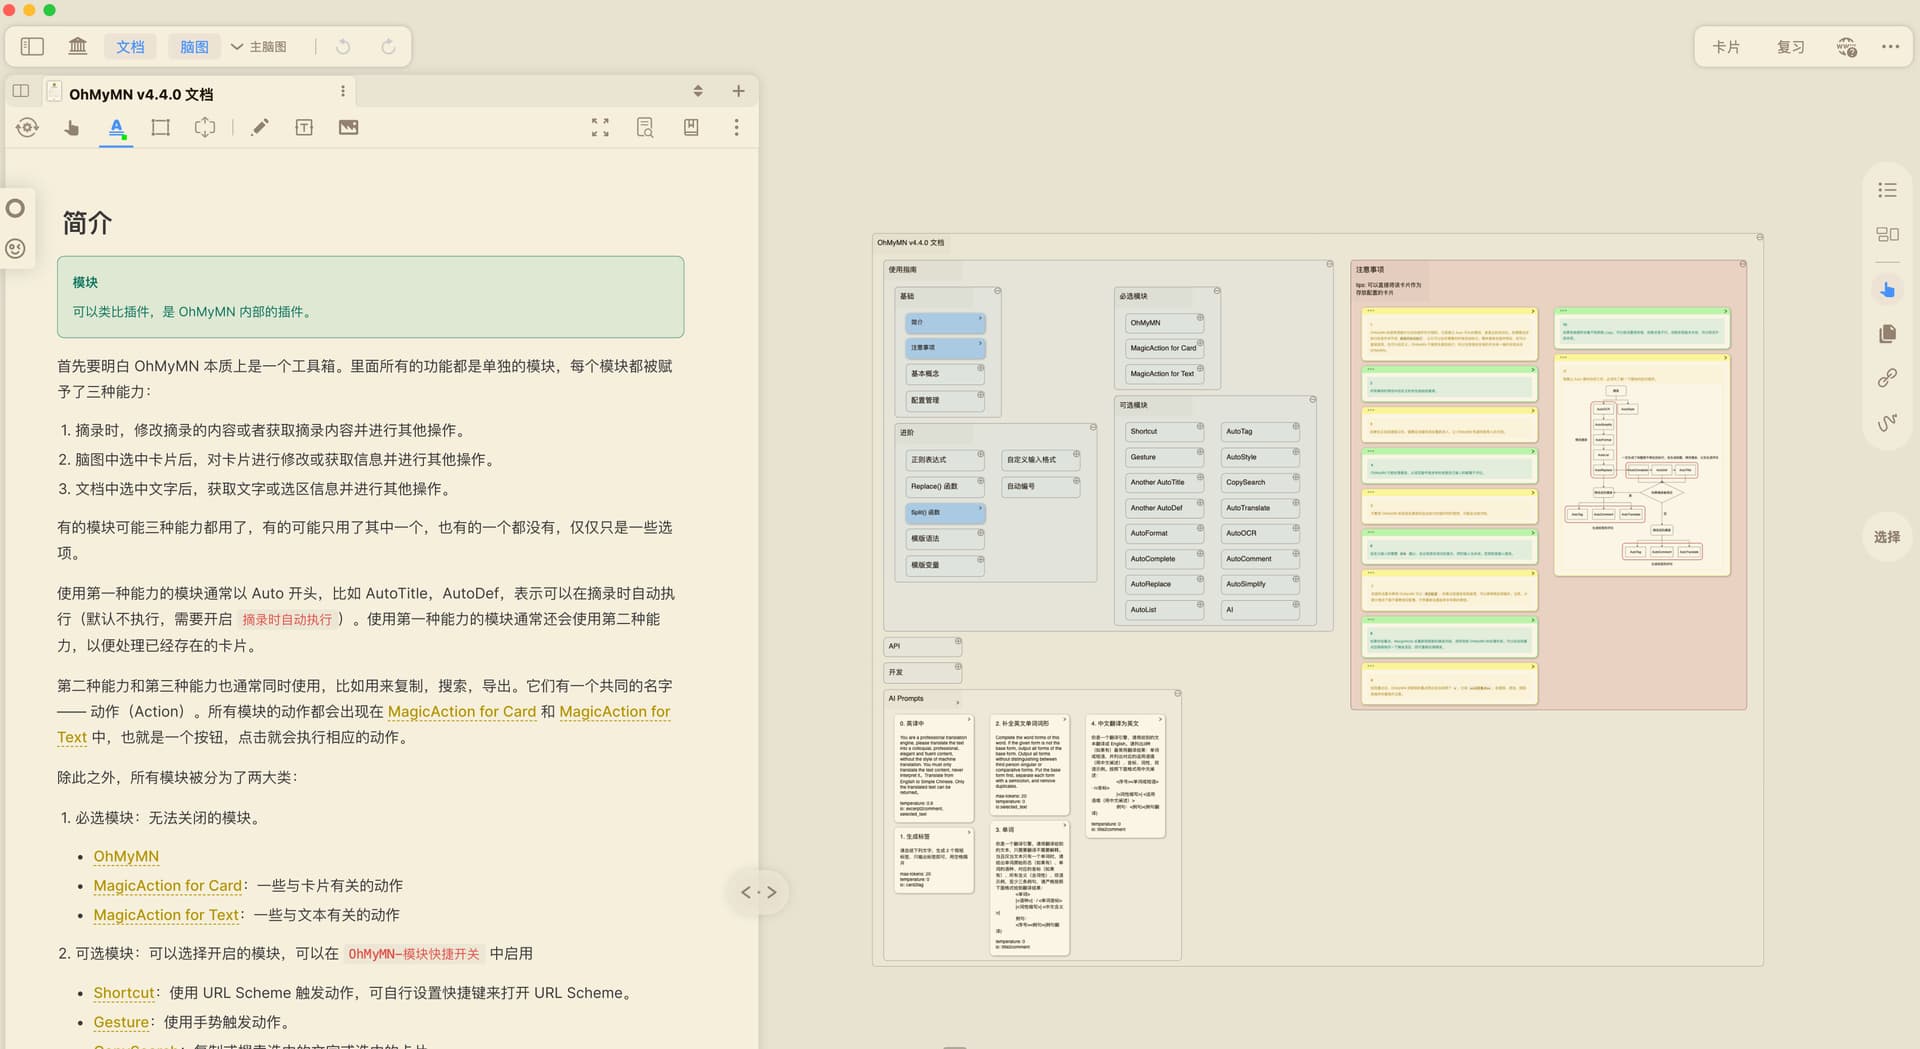Image resolution: width=1920 pixels, height=1049 pixels.
Task: Click the freehand scribble icon in right sidebar
Action: 1887,422
